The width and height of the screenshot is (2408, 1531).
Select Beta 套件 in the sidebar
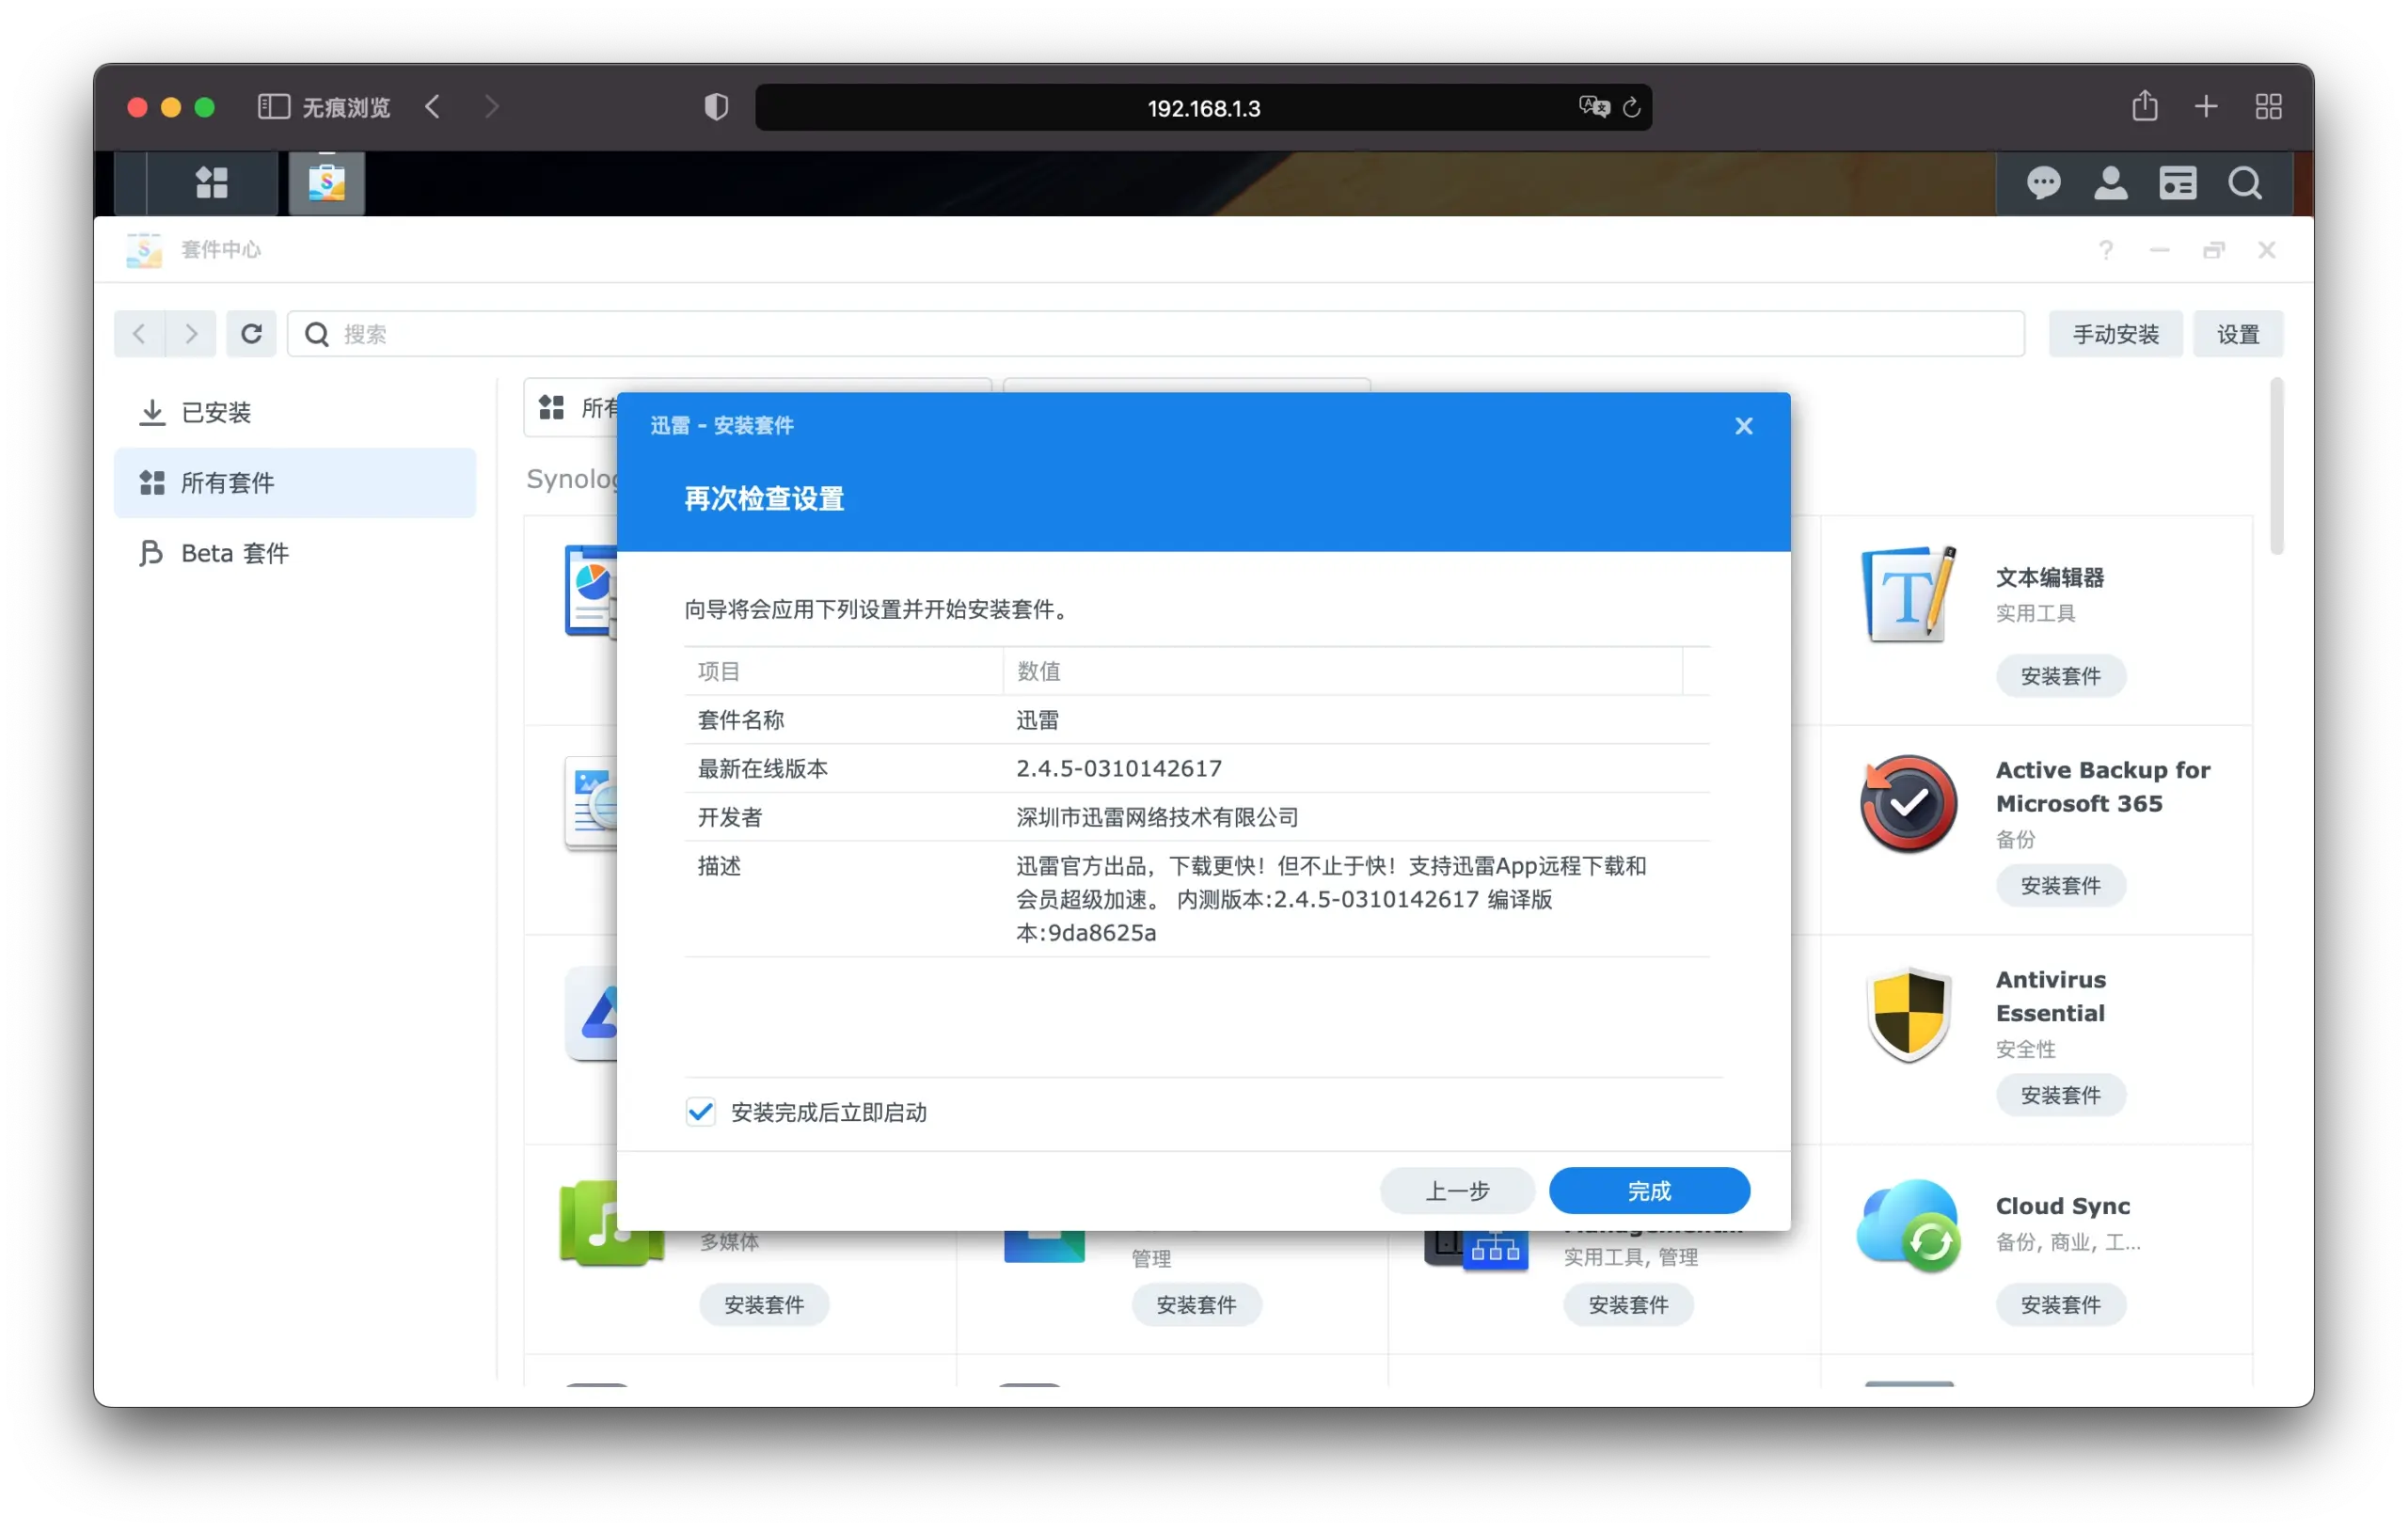coord(295,553)
